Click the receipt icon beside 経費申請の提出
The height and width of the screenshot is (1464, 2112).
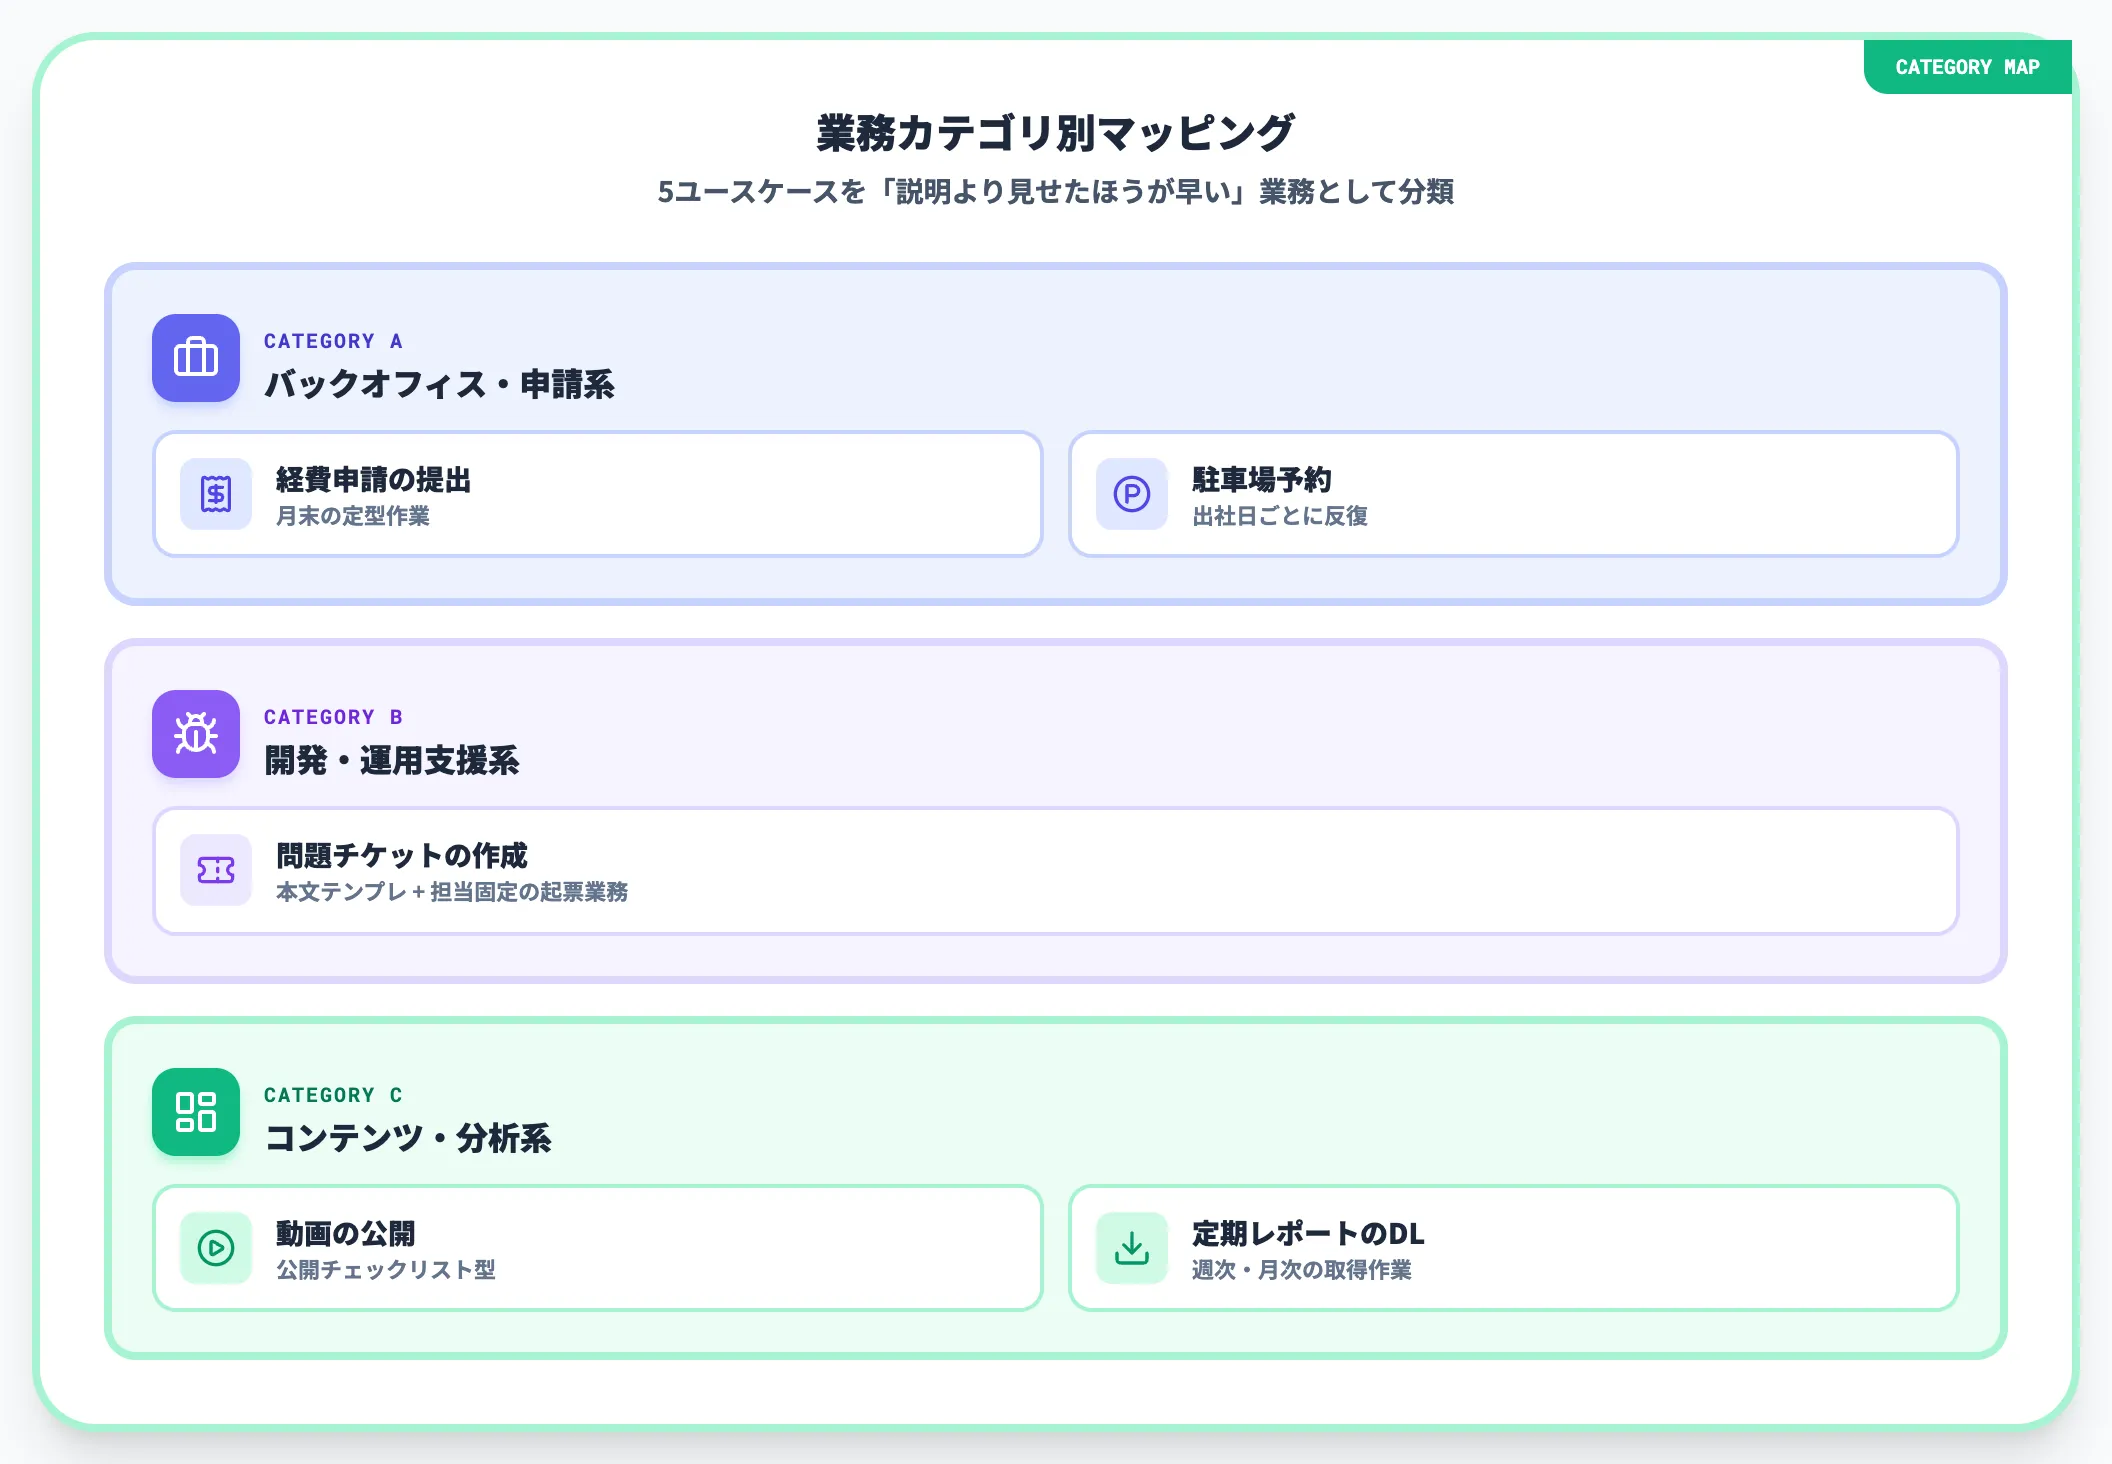tap(216, 494)
